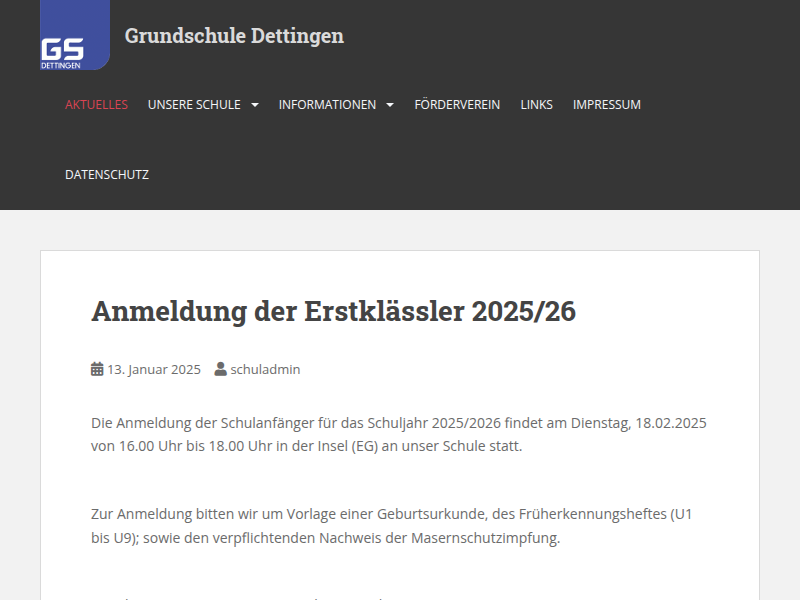Click the chevron next to UNSERE SCHULE
The width and height of the screenshot is (800, 600).
tap(255, 104)
